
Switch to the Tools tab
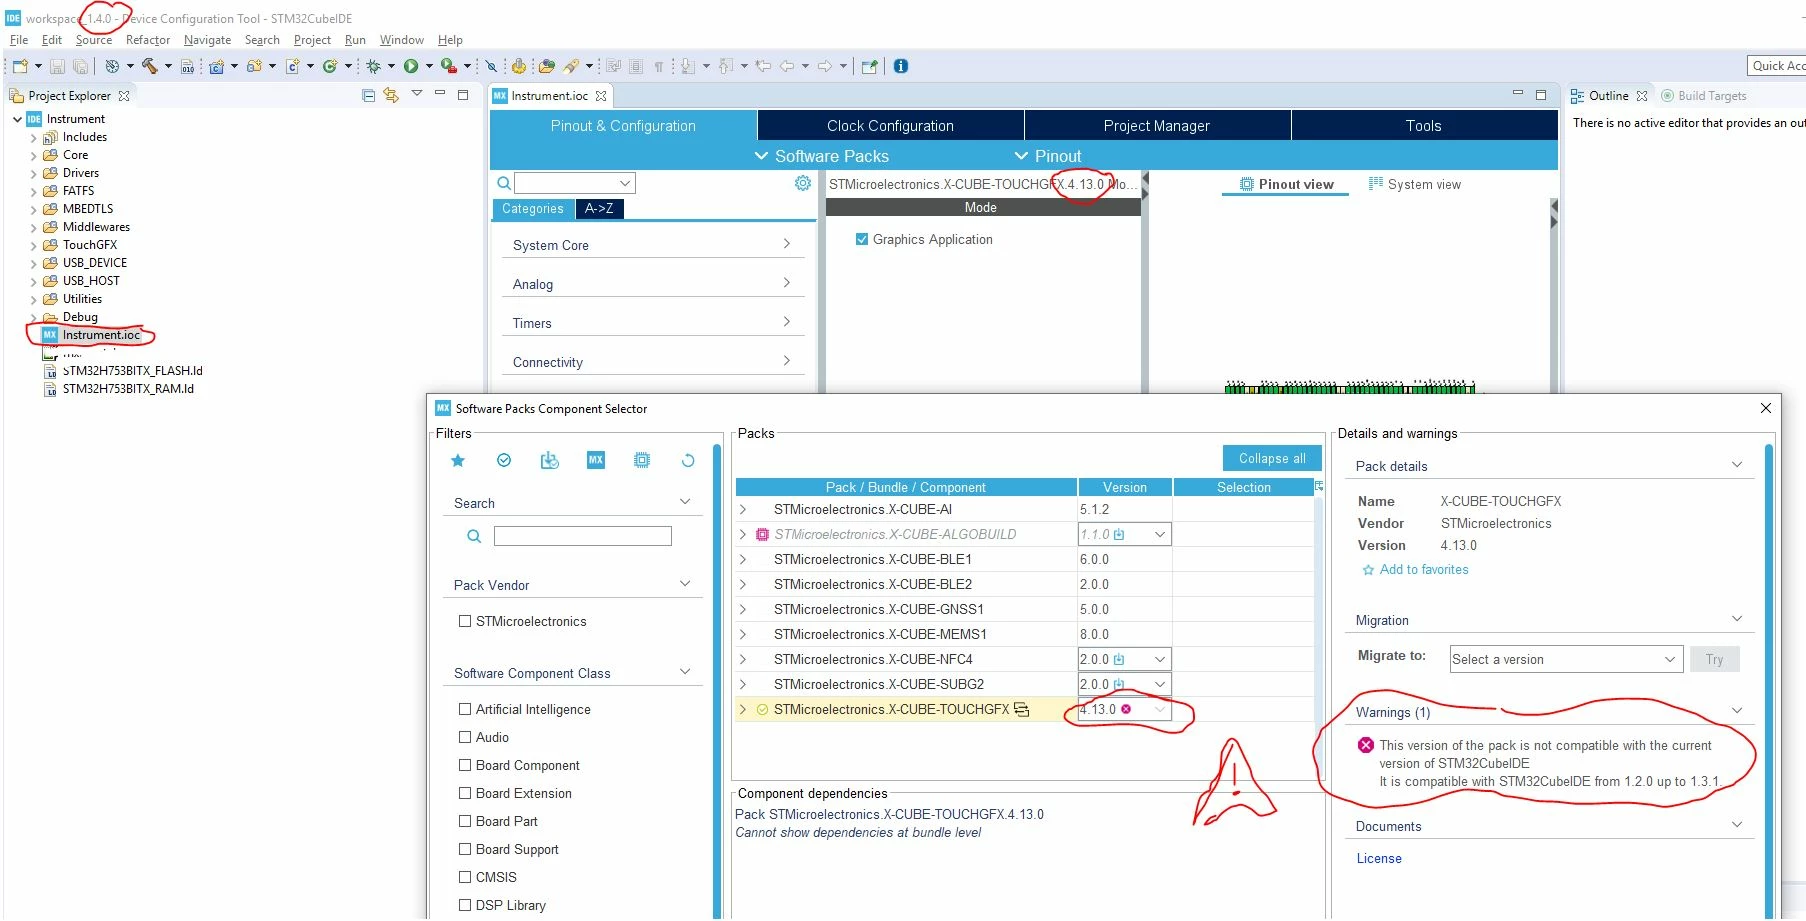[1424, 126]
